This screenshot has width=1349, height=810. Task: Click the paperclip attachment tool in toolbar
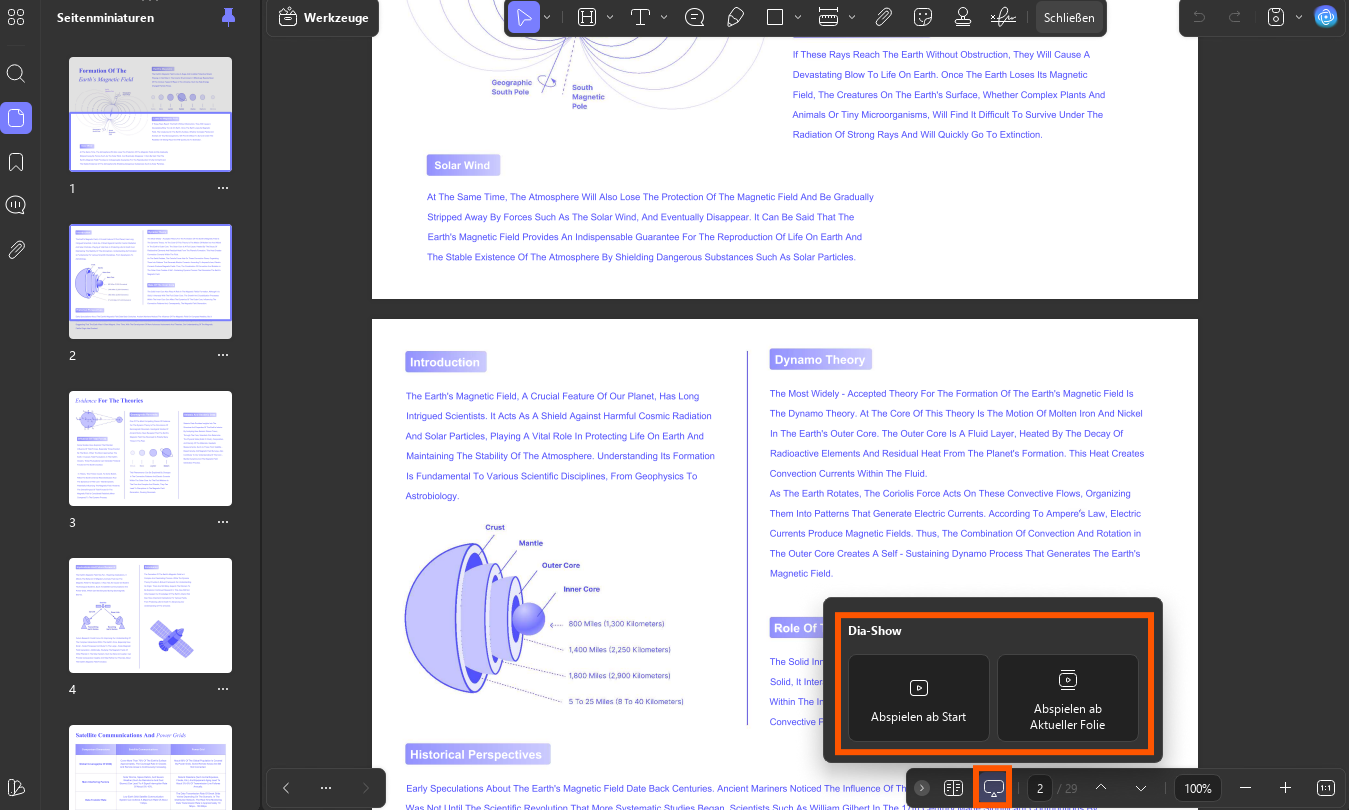pyautogui.click(x=883, y=17)
